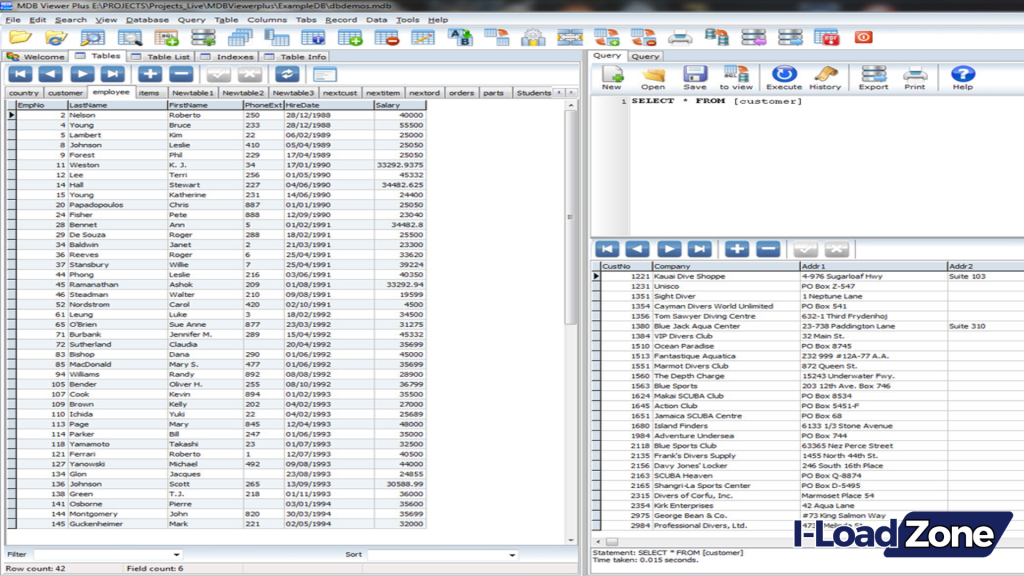Open the Sort dropdown at the bottom
The height and width of the screenshot is (576, 1024).
pos(512,554)
